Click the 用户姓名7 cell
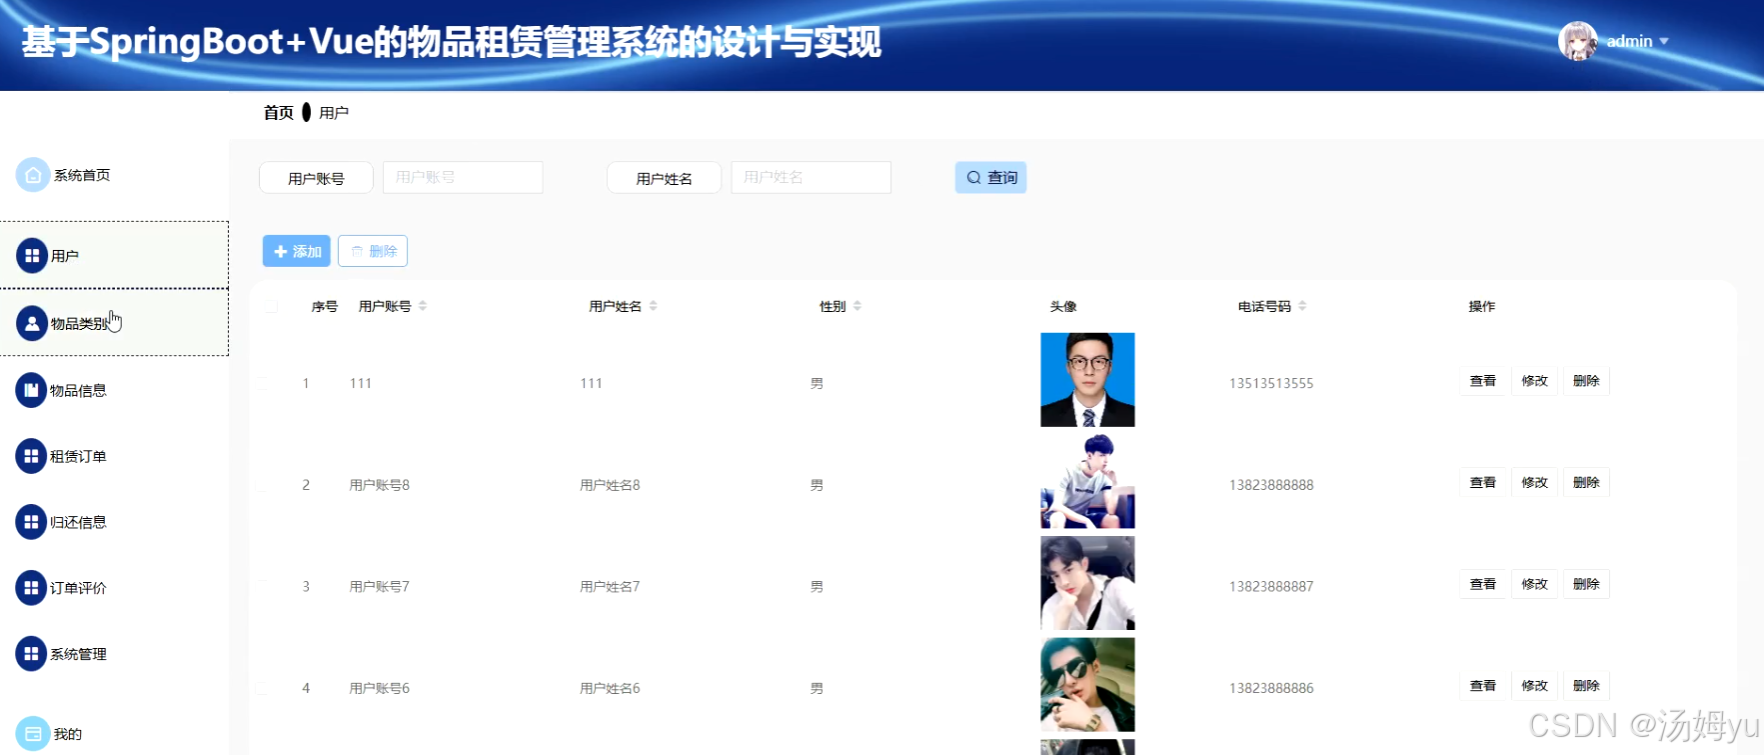The width and height of the screenshot is (1764, 755). [610, 587]
